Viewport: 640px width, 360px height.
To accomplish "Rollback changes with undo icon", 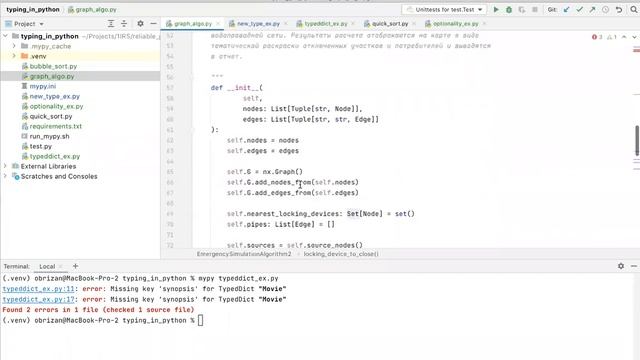I will (x=619, y=9).
